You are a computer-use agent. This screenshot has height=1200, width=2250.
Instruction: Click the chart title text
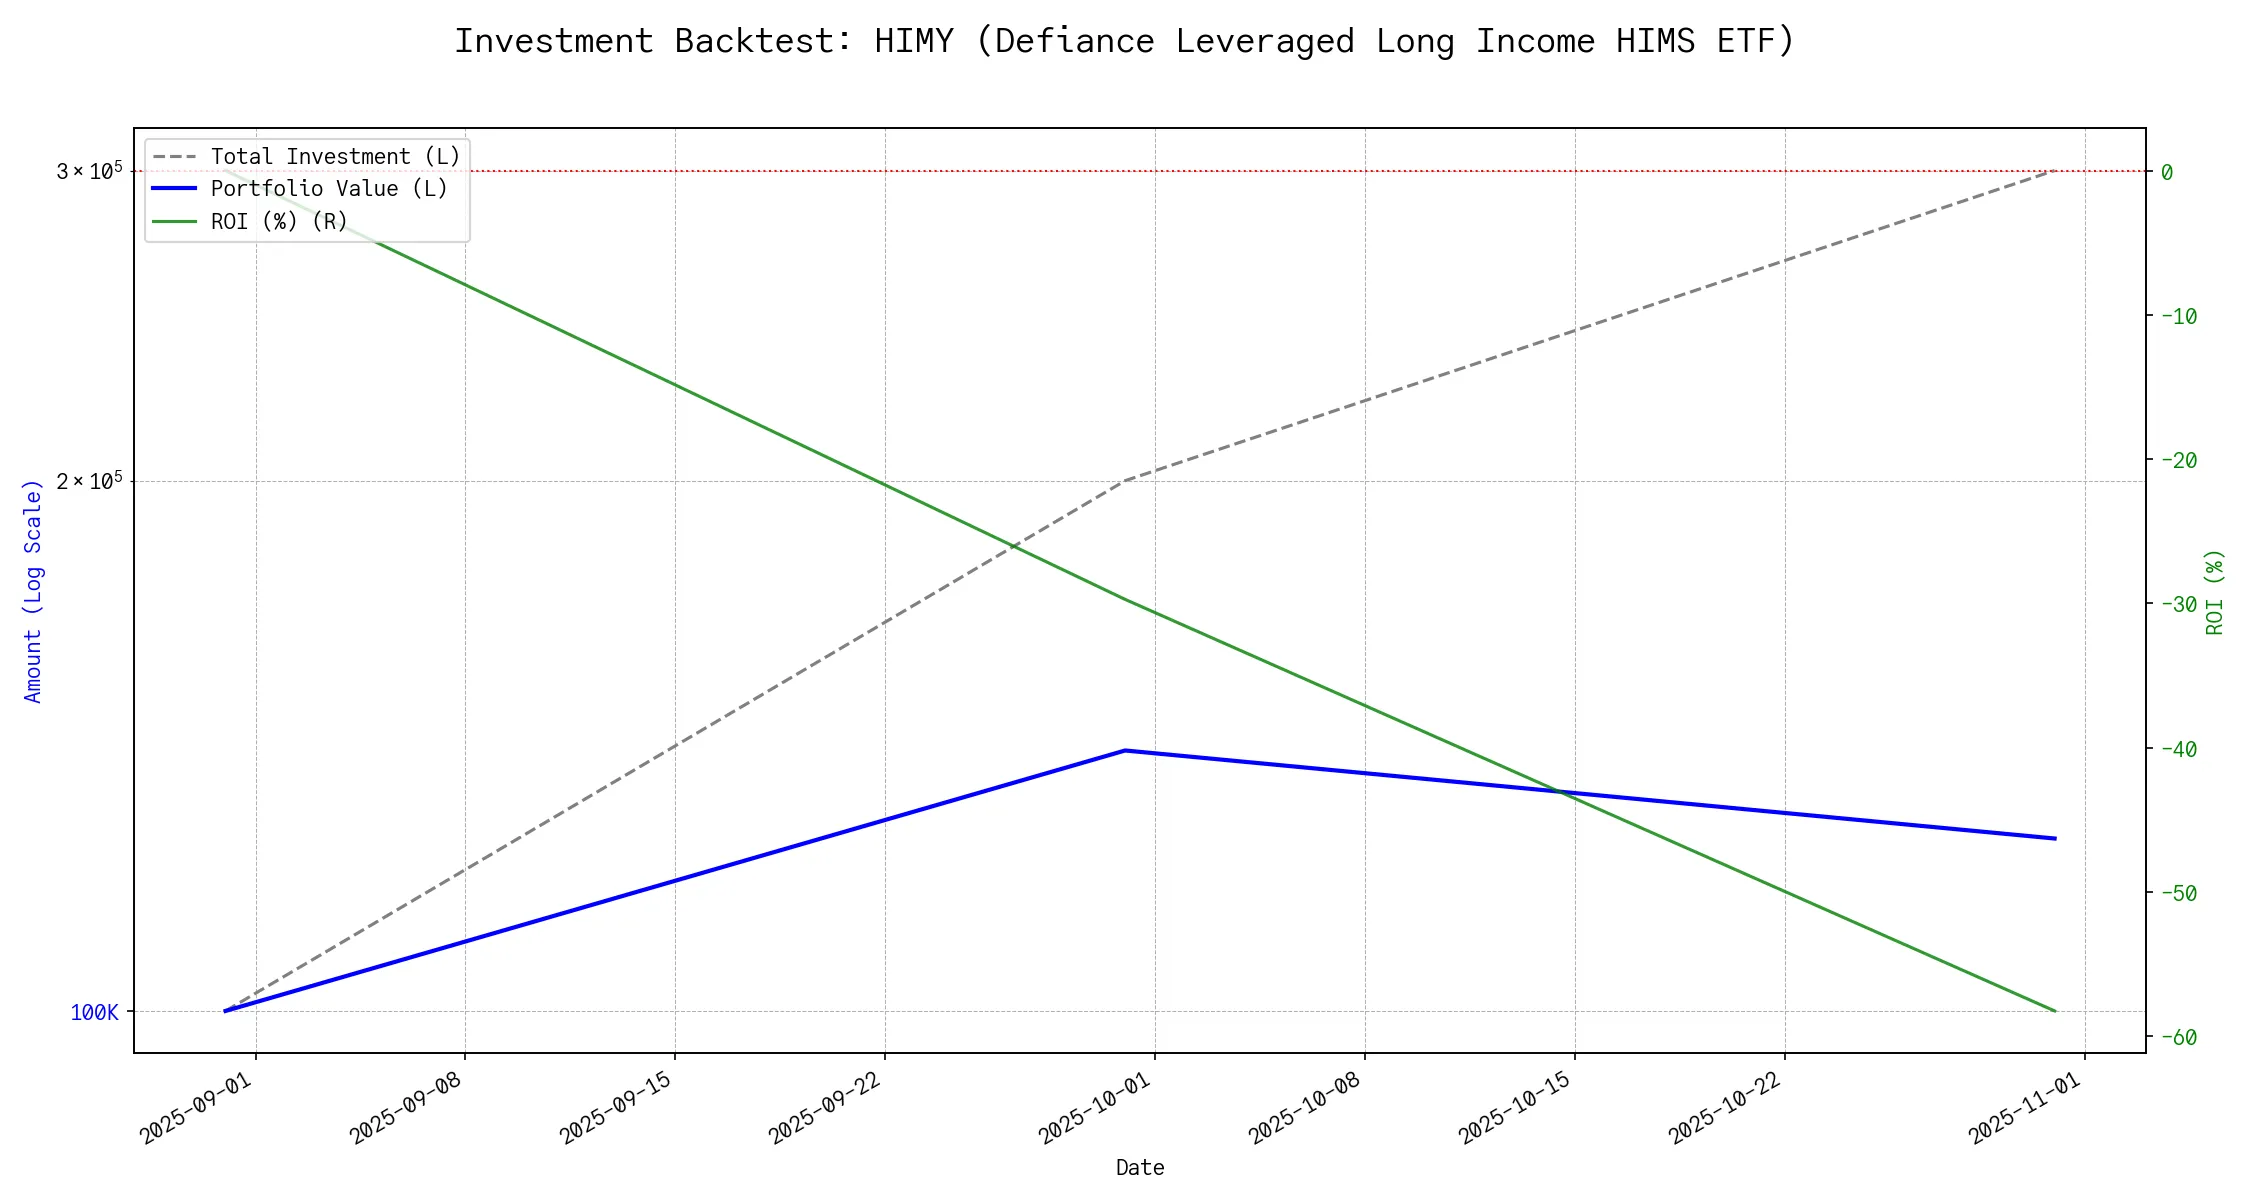pos(1124,42)
